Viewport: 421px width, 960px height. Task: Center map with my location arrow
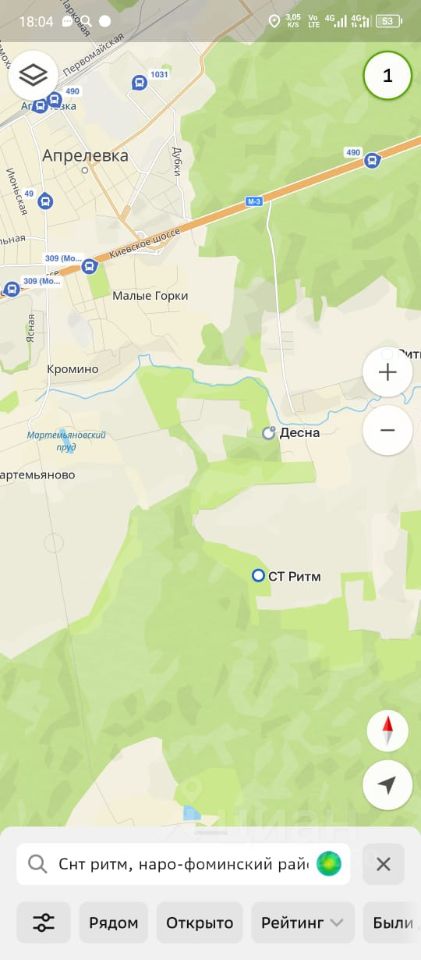point(387,785)
